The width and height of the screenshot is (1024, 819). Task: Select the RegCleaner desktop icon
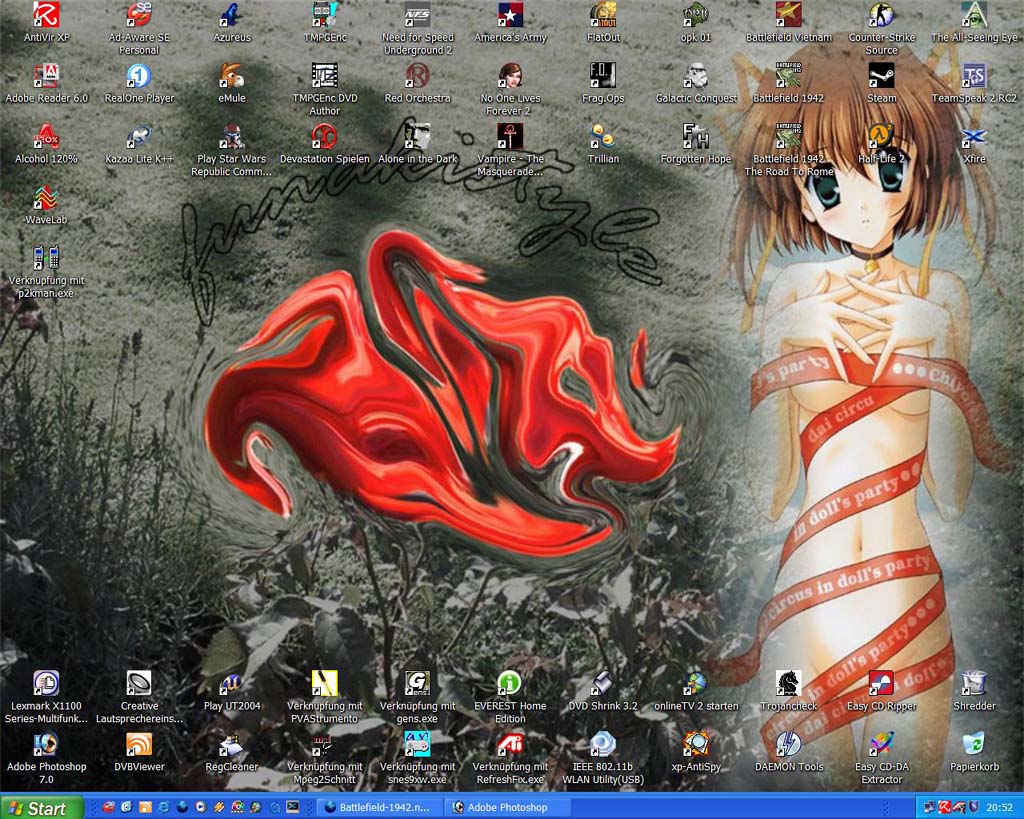pyautogui.click(x=232, y=744)
